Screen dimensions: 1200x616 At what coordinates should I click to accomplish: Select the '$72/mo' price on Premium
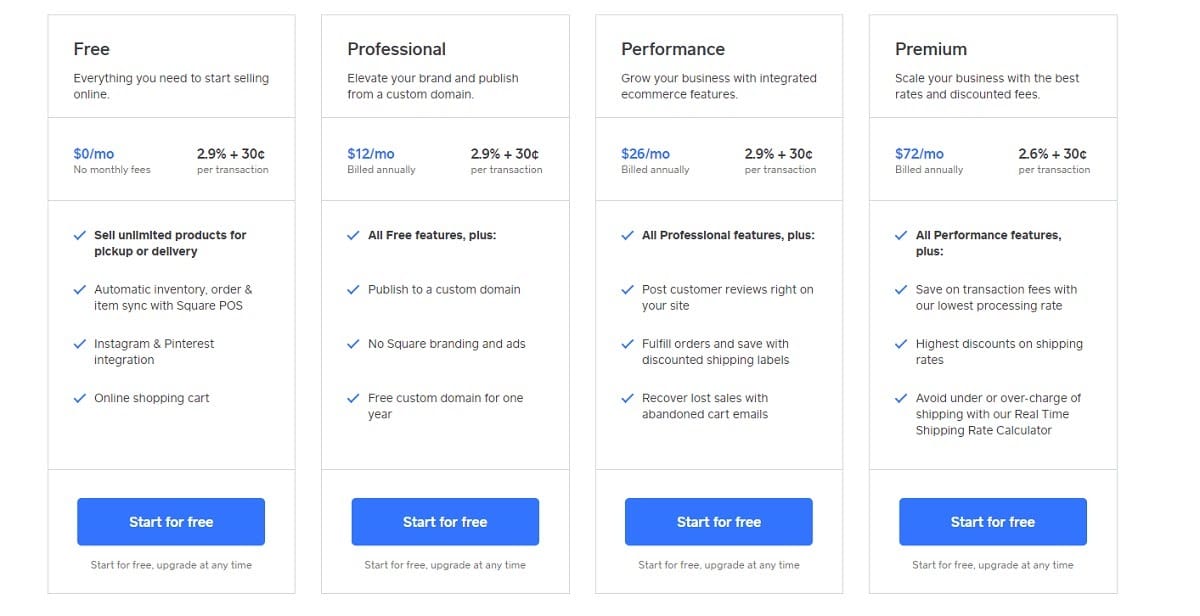coord(918,153)
